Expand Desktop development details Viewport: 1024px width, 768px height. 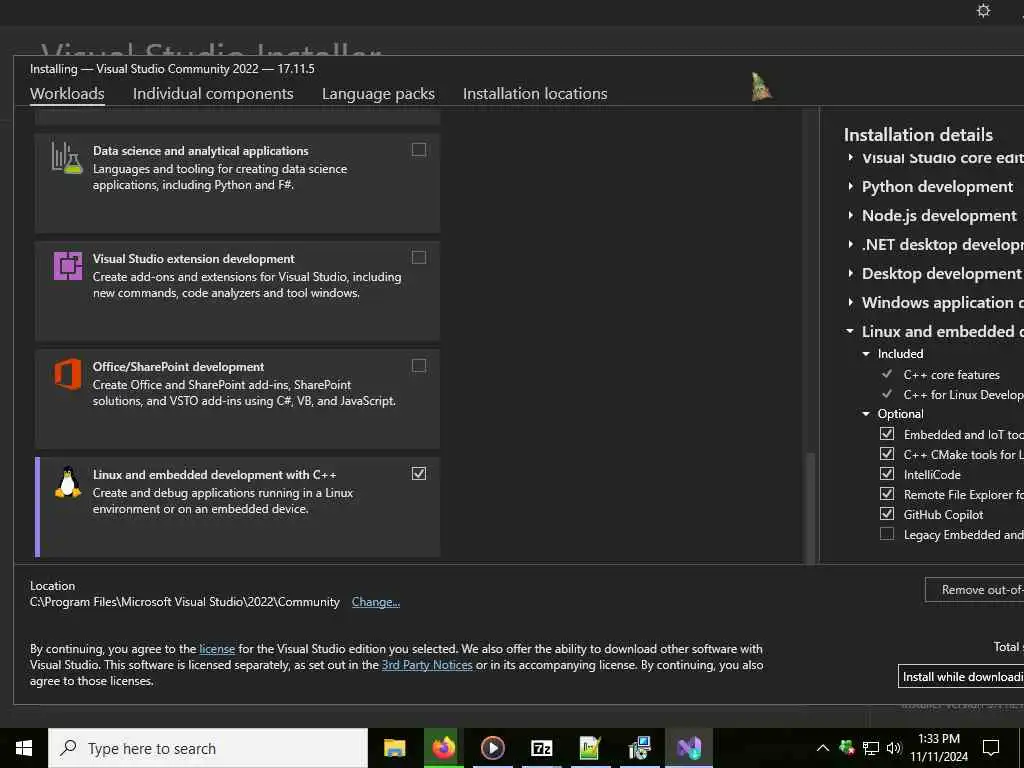[850, 273]
